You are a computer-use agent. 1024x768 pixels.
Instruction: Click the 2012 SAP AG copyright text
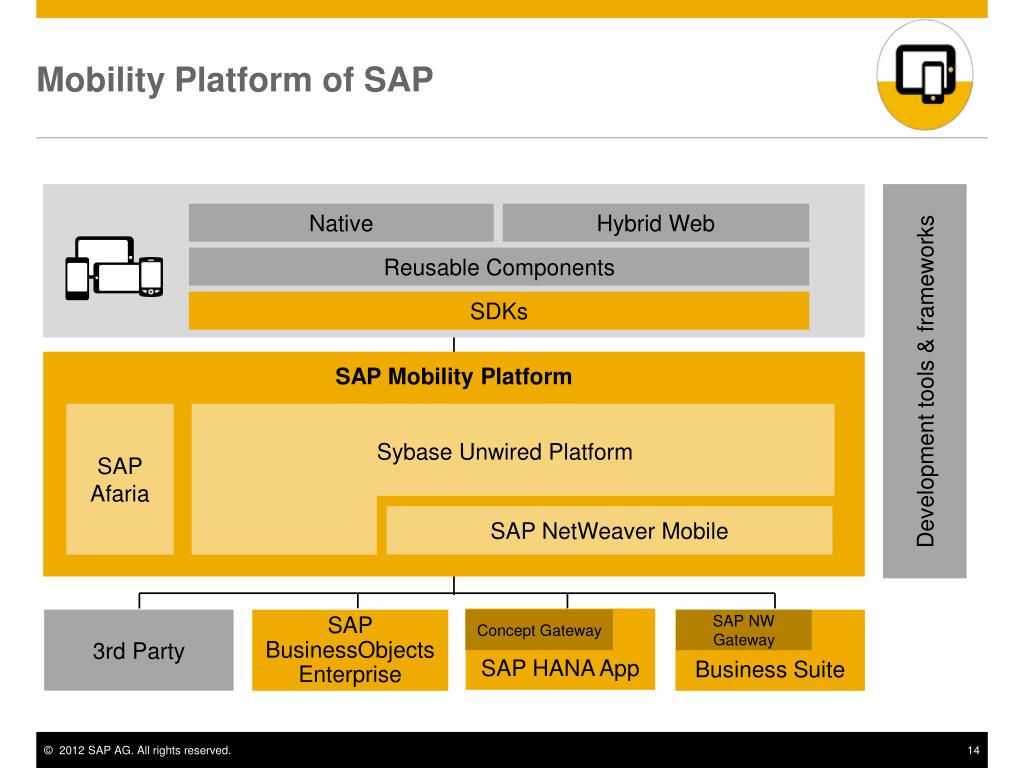click(x=137, y=750)
